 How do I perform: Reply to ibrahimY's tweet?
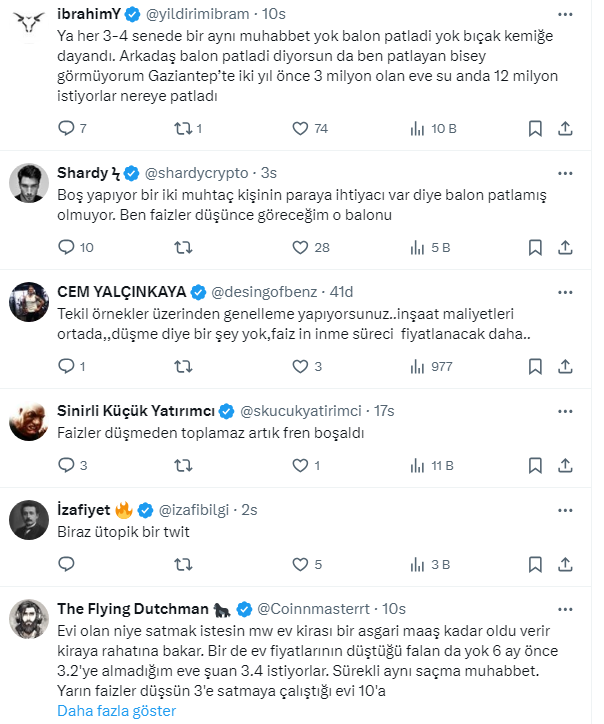click(67, 128)
